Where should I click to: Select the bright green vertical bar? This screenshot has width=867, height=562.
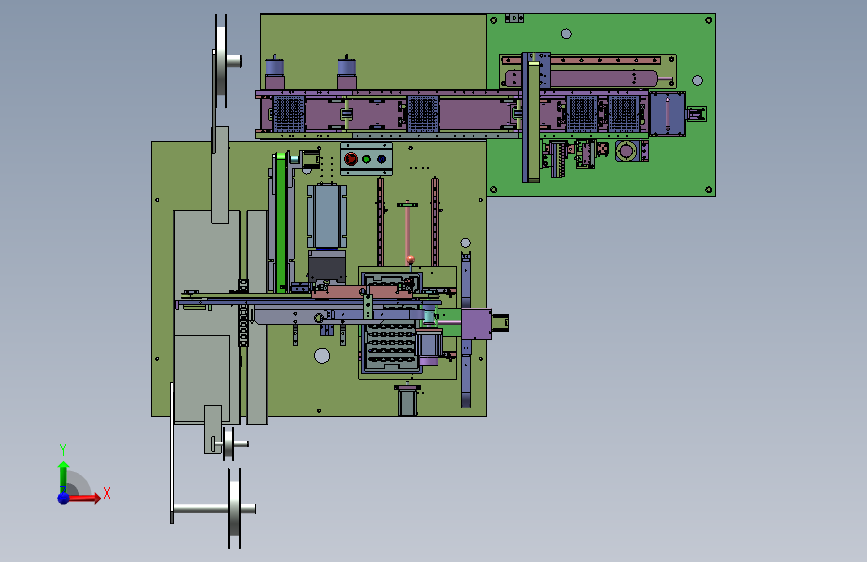click(x=281, y=222)
